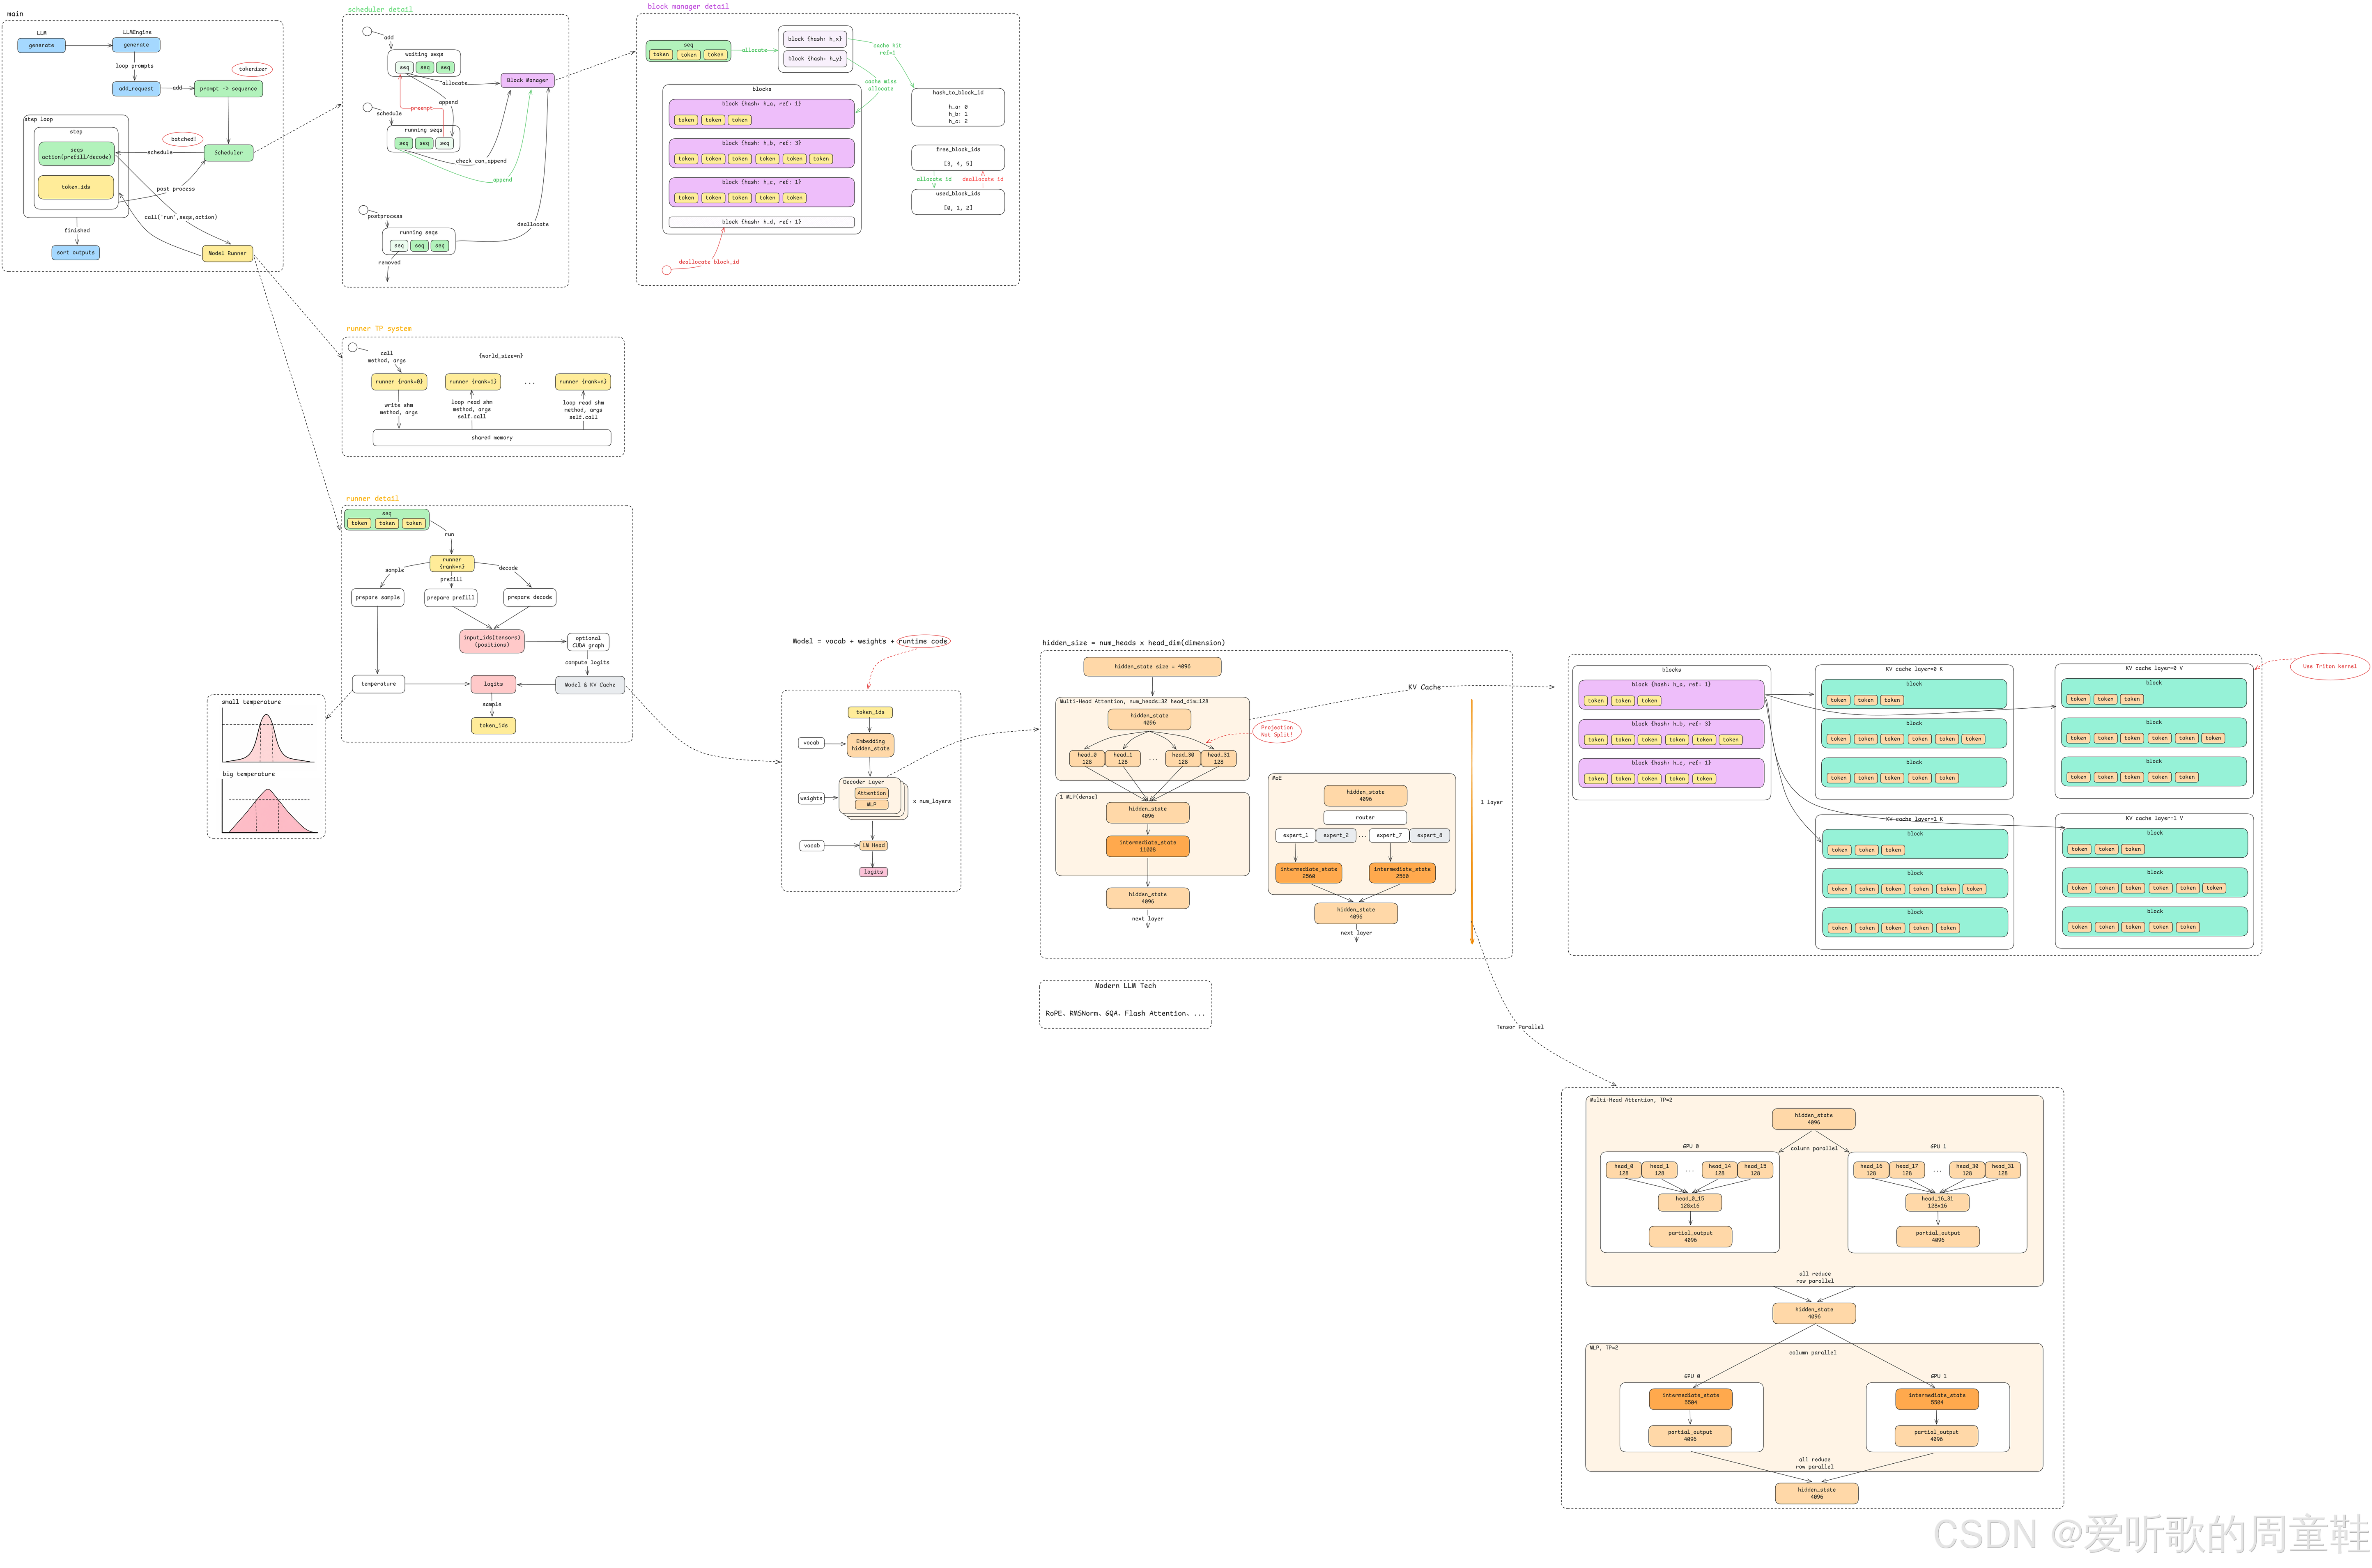Click the "head_17 128" box

coord(1907,1170)
